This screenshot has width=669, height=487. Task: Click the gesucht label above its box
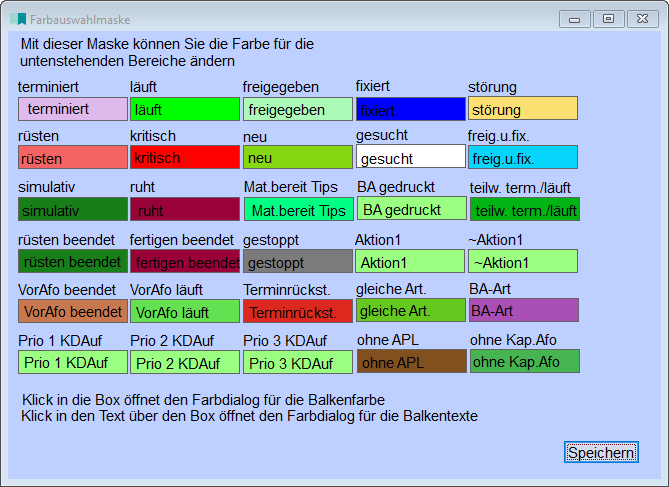pyautogui.click(x=382, y=135)
